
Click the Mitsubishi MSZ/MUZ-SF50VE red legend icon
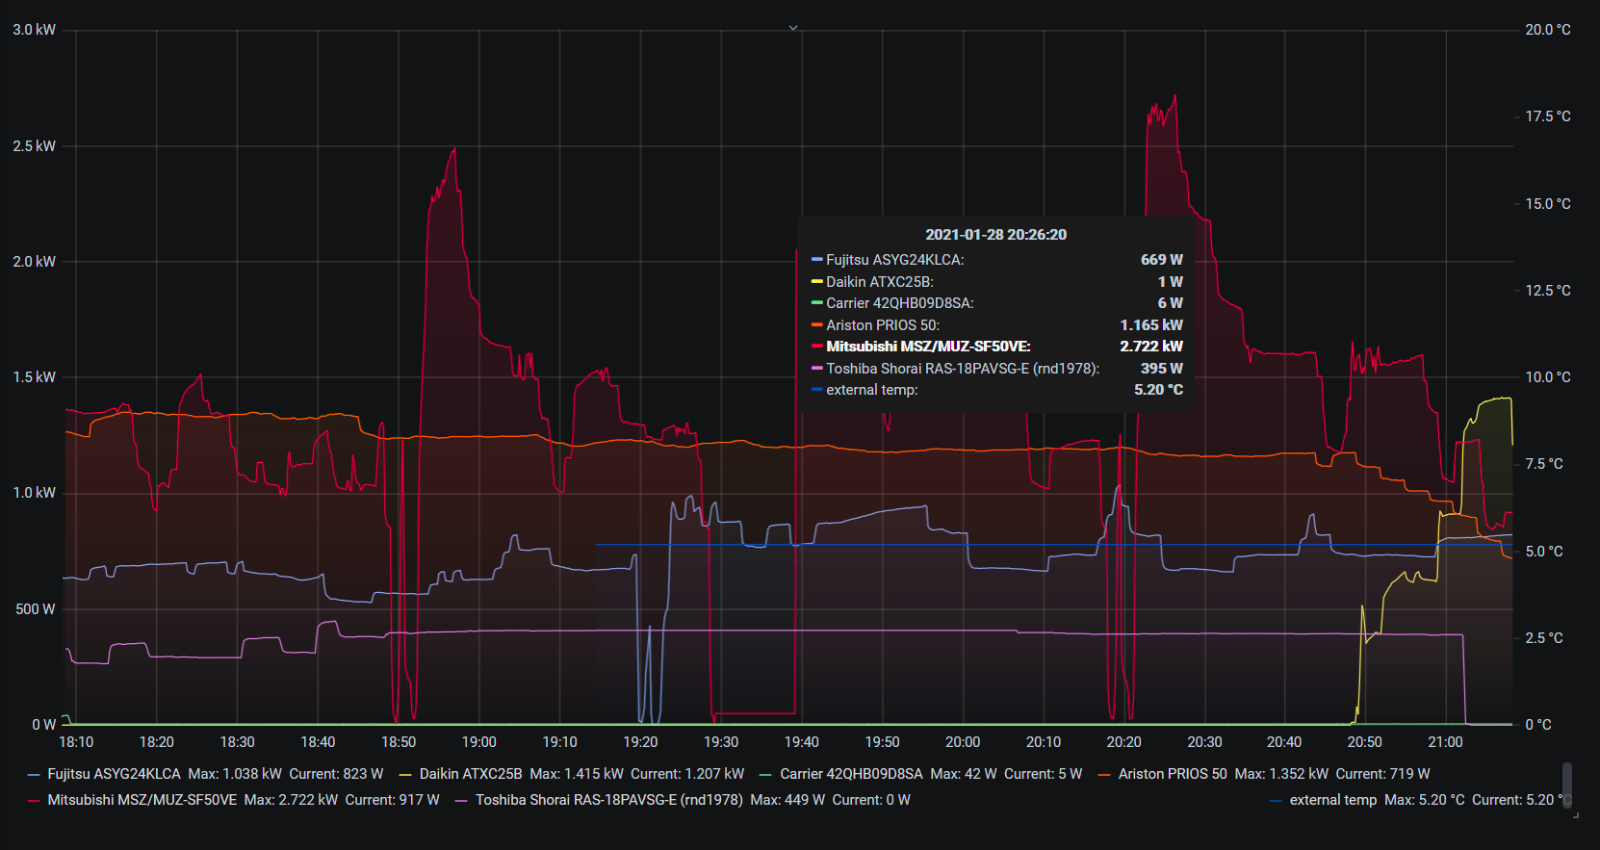point(34,800)
